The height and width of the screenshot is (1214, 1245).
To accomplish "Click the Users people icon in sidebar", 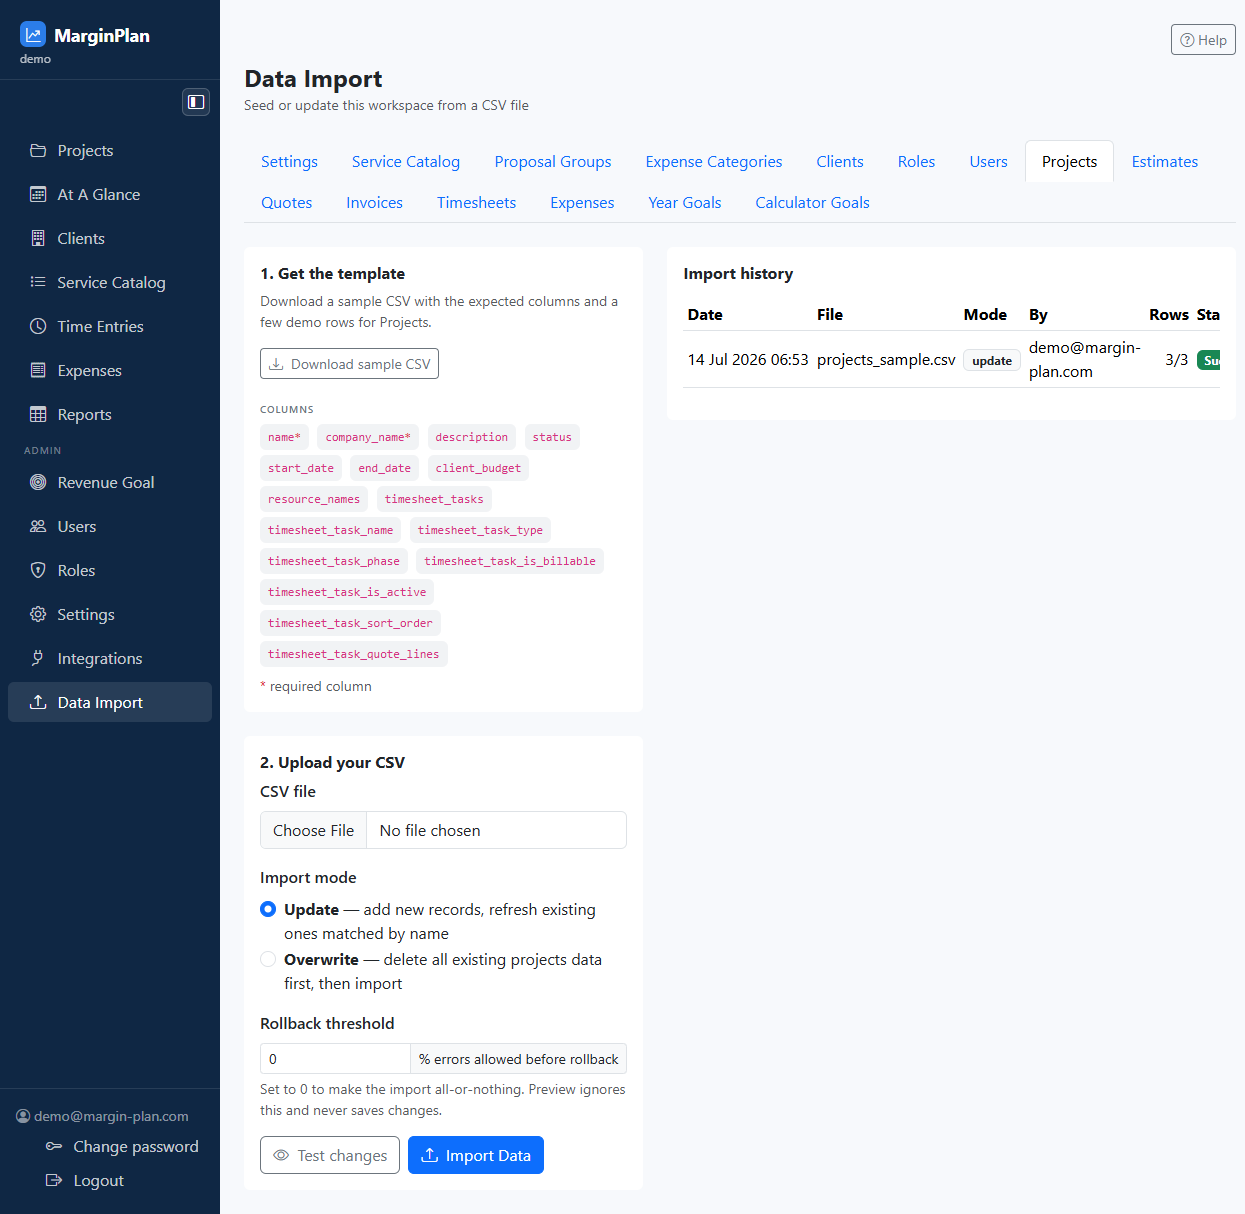I will tap(38, 526).
